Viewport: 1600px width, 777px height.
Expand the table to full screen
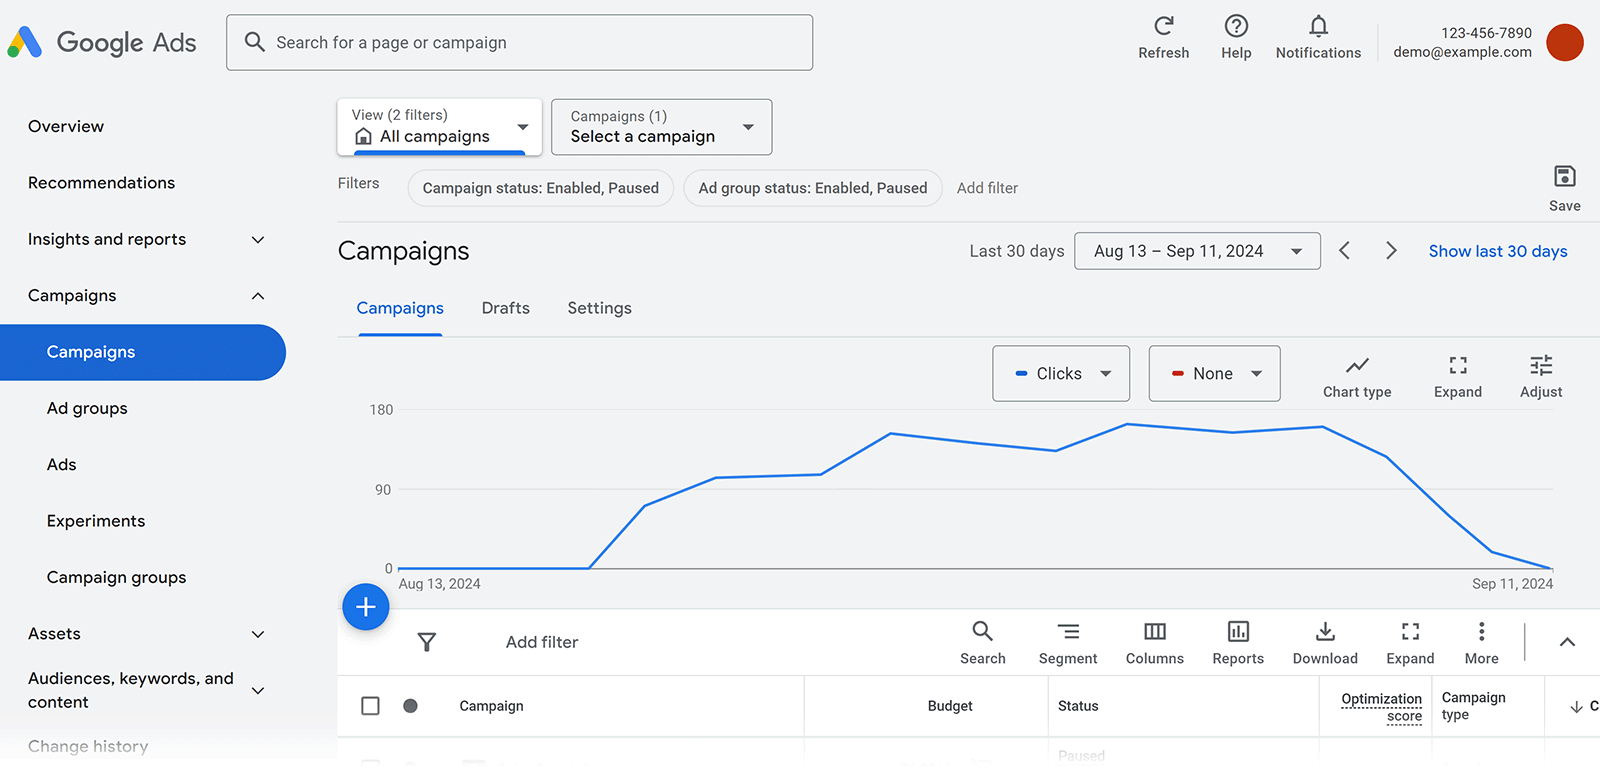[1410, 642]
